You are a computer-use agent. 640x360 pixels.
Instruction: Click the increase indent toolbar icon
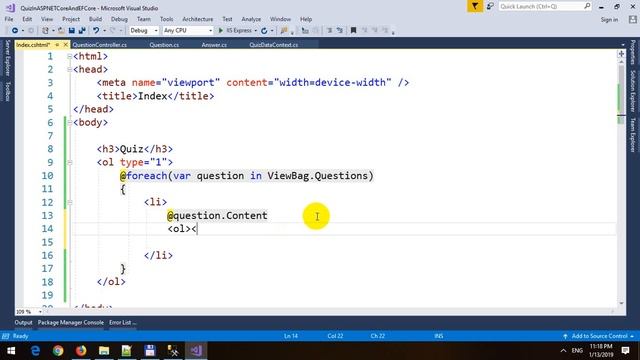point(340,31)
